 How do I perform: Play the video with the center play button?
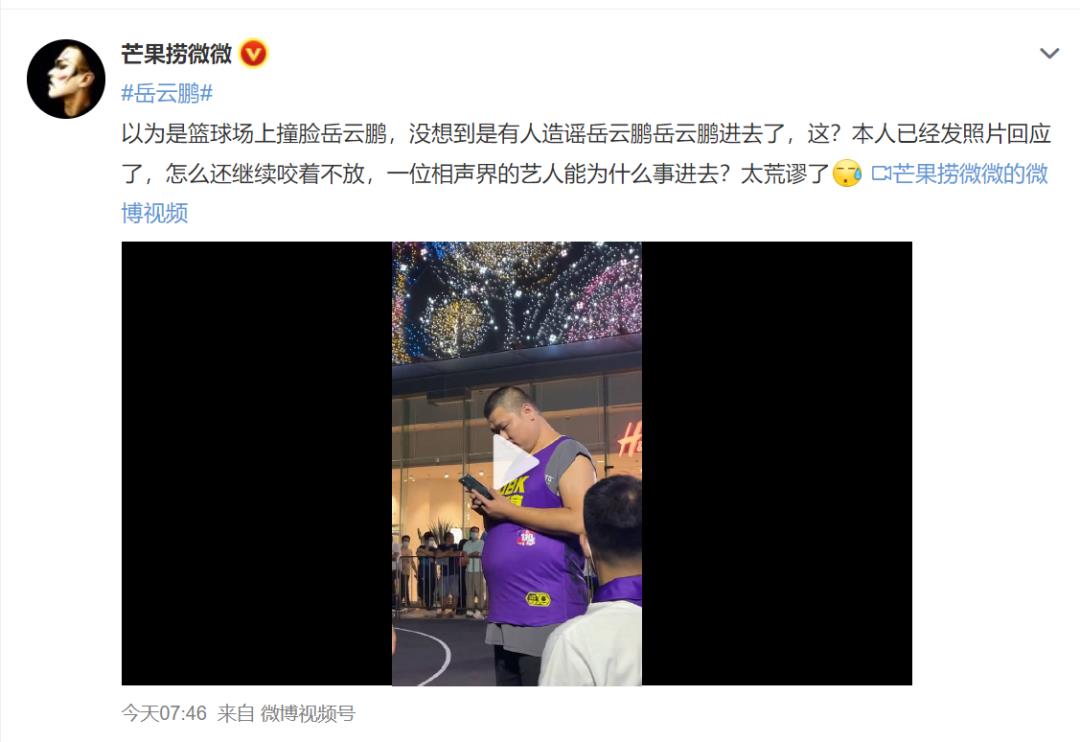(x=516, y=463)
